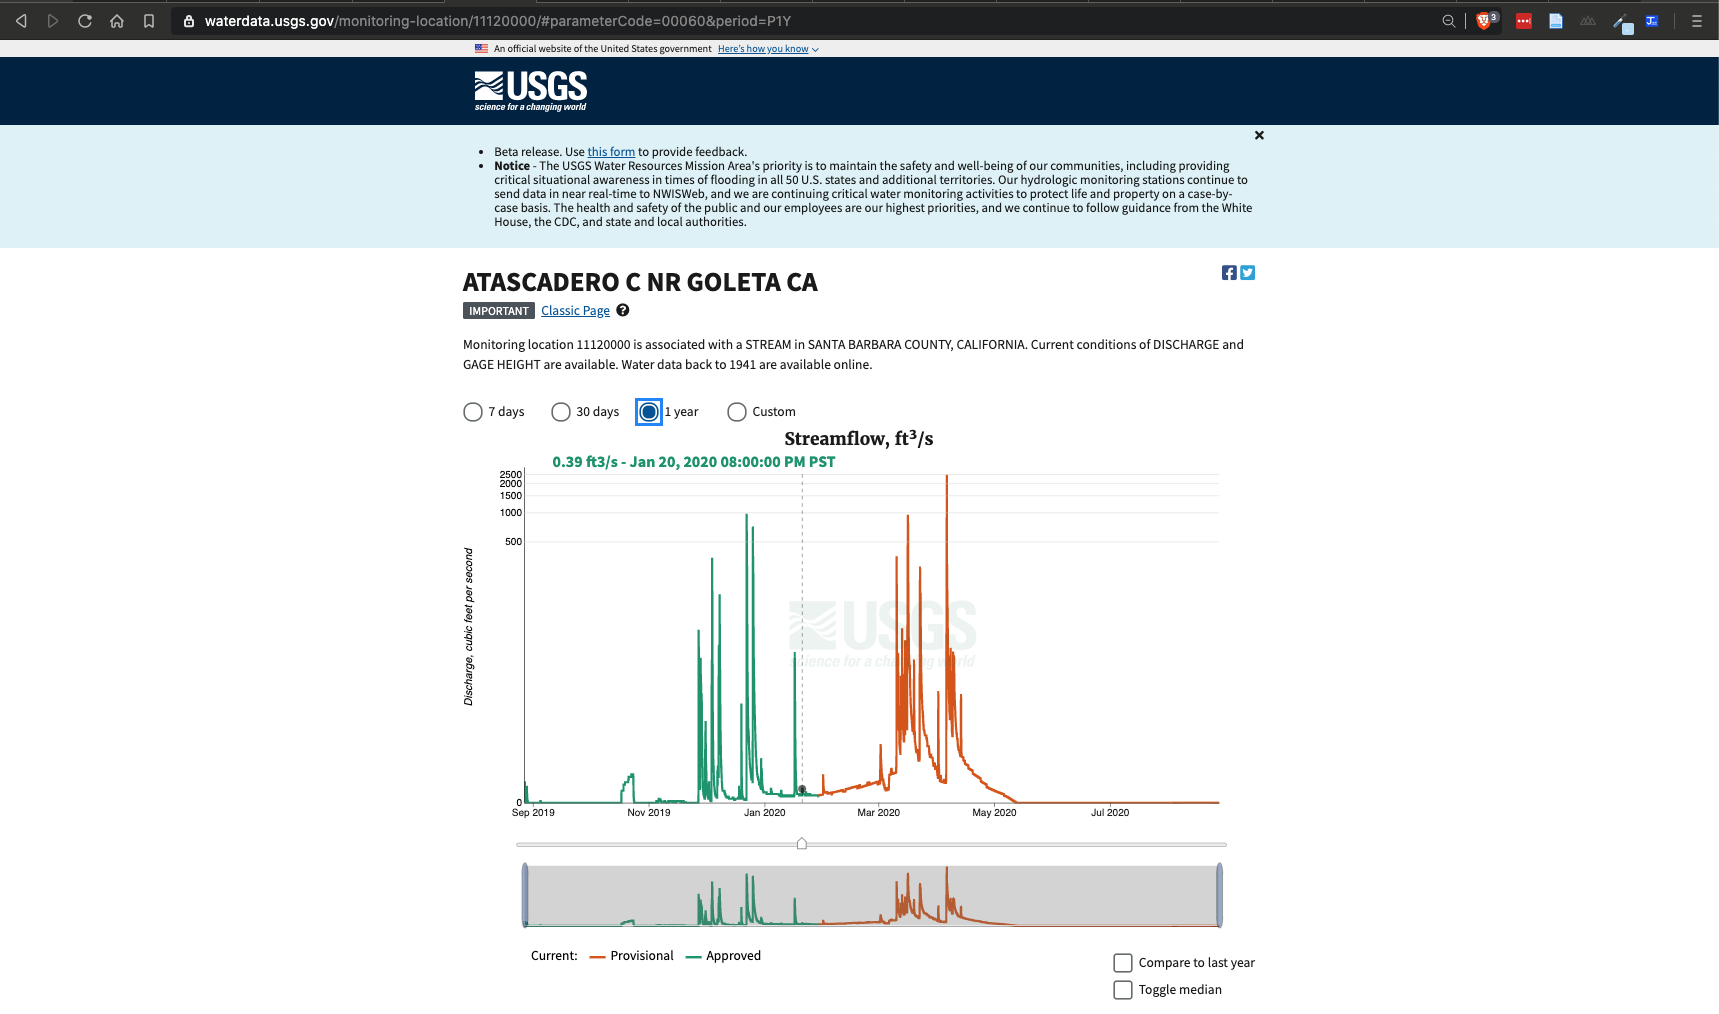Go to the browser home icon
The image size is (1719, 1014).
coord(117,21)
